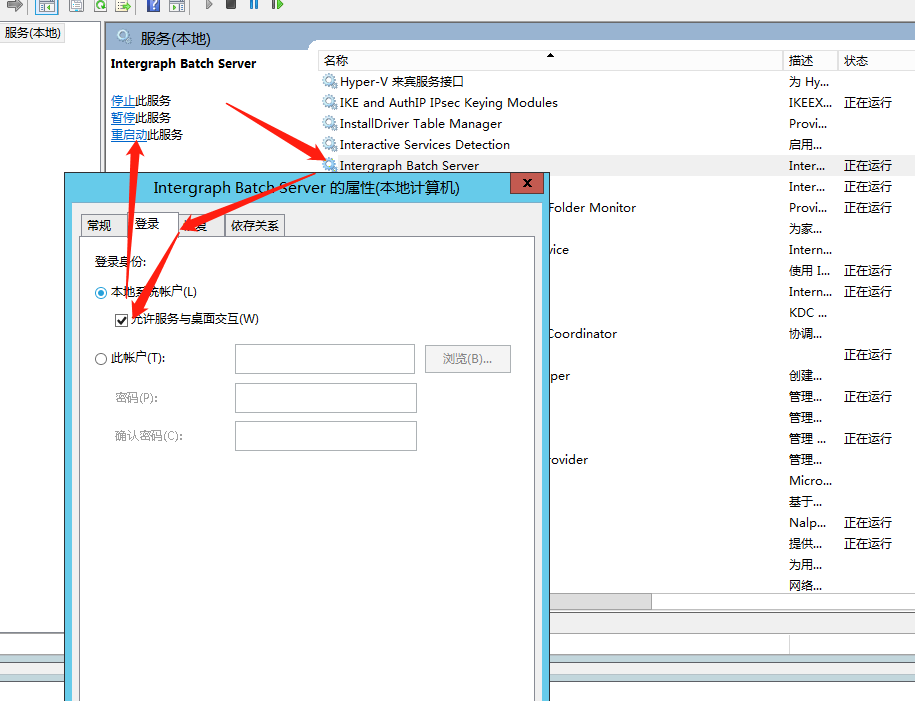The width and height of the screenshot is (915, 701).
Task: Click the 此帐户 account name input field
Action: tap(325, 358)
